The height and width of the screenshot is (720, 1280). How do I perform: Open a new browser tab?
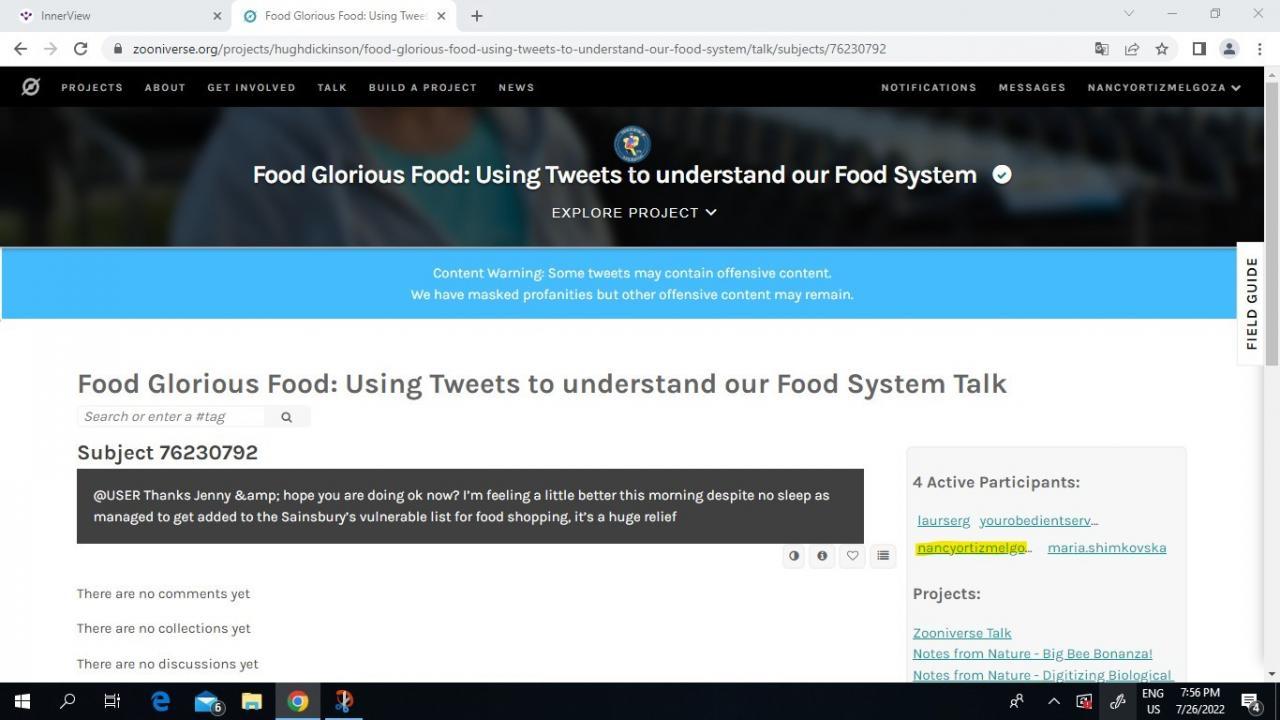coord(477,16)
